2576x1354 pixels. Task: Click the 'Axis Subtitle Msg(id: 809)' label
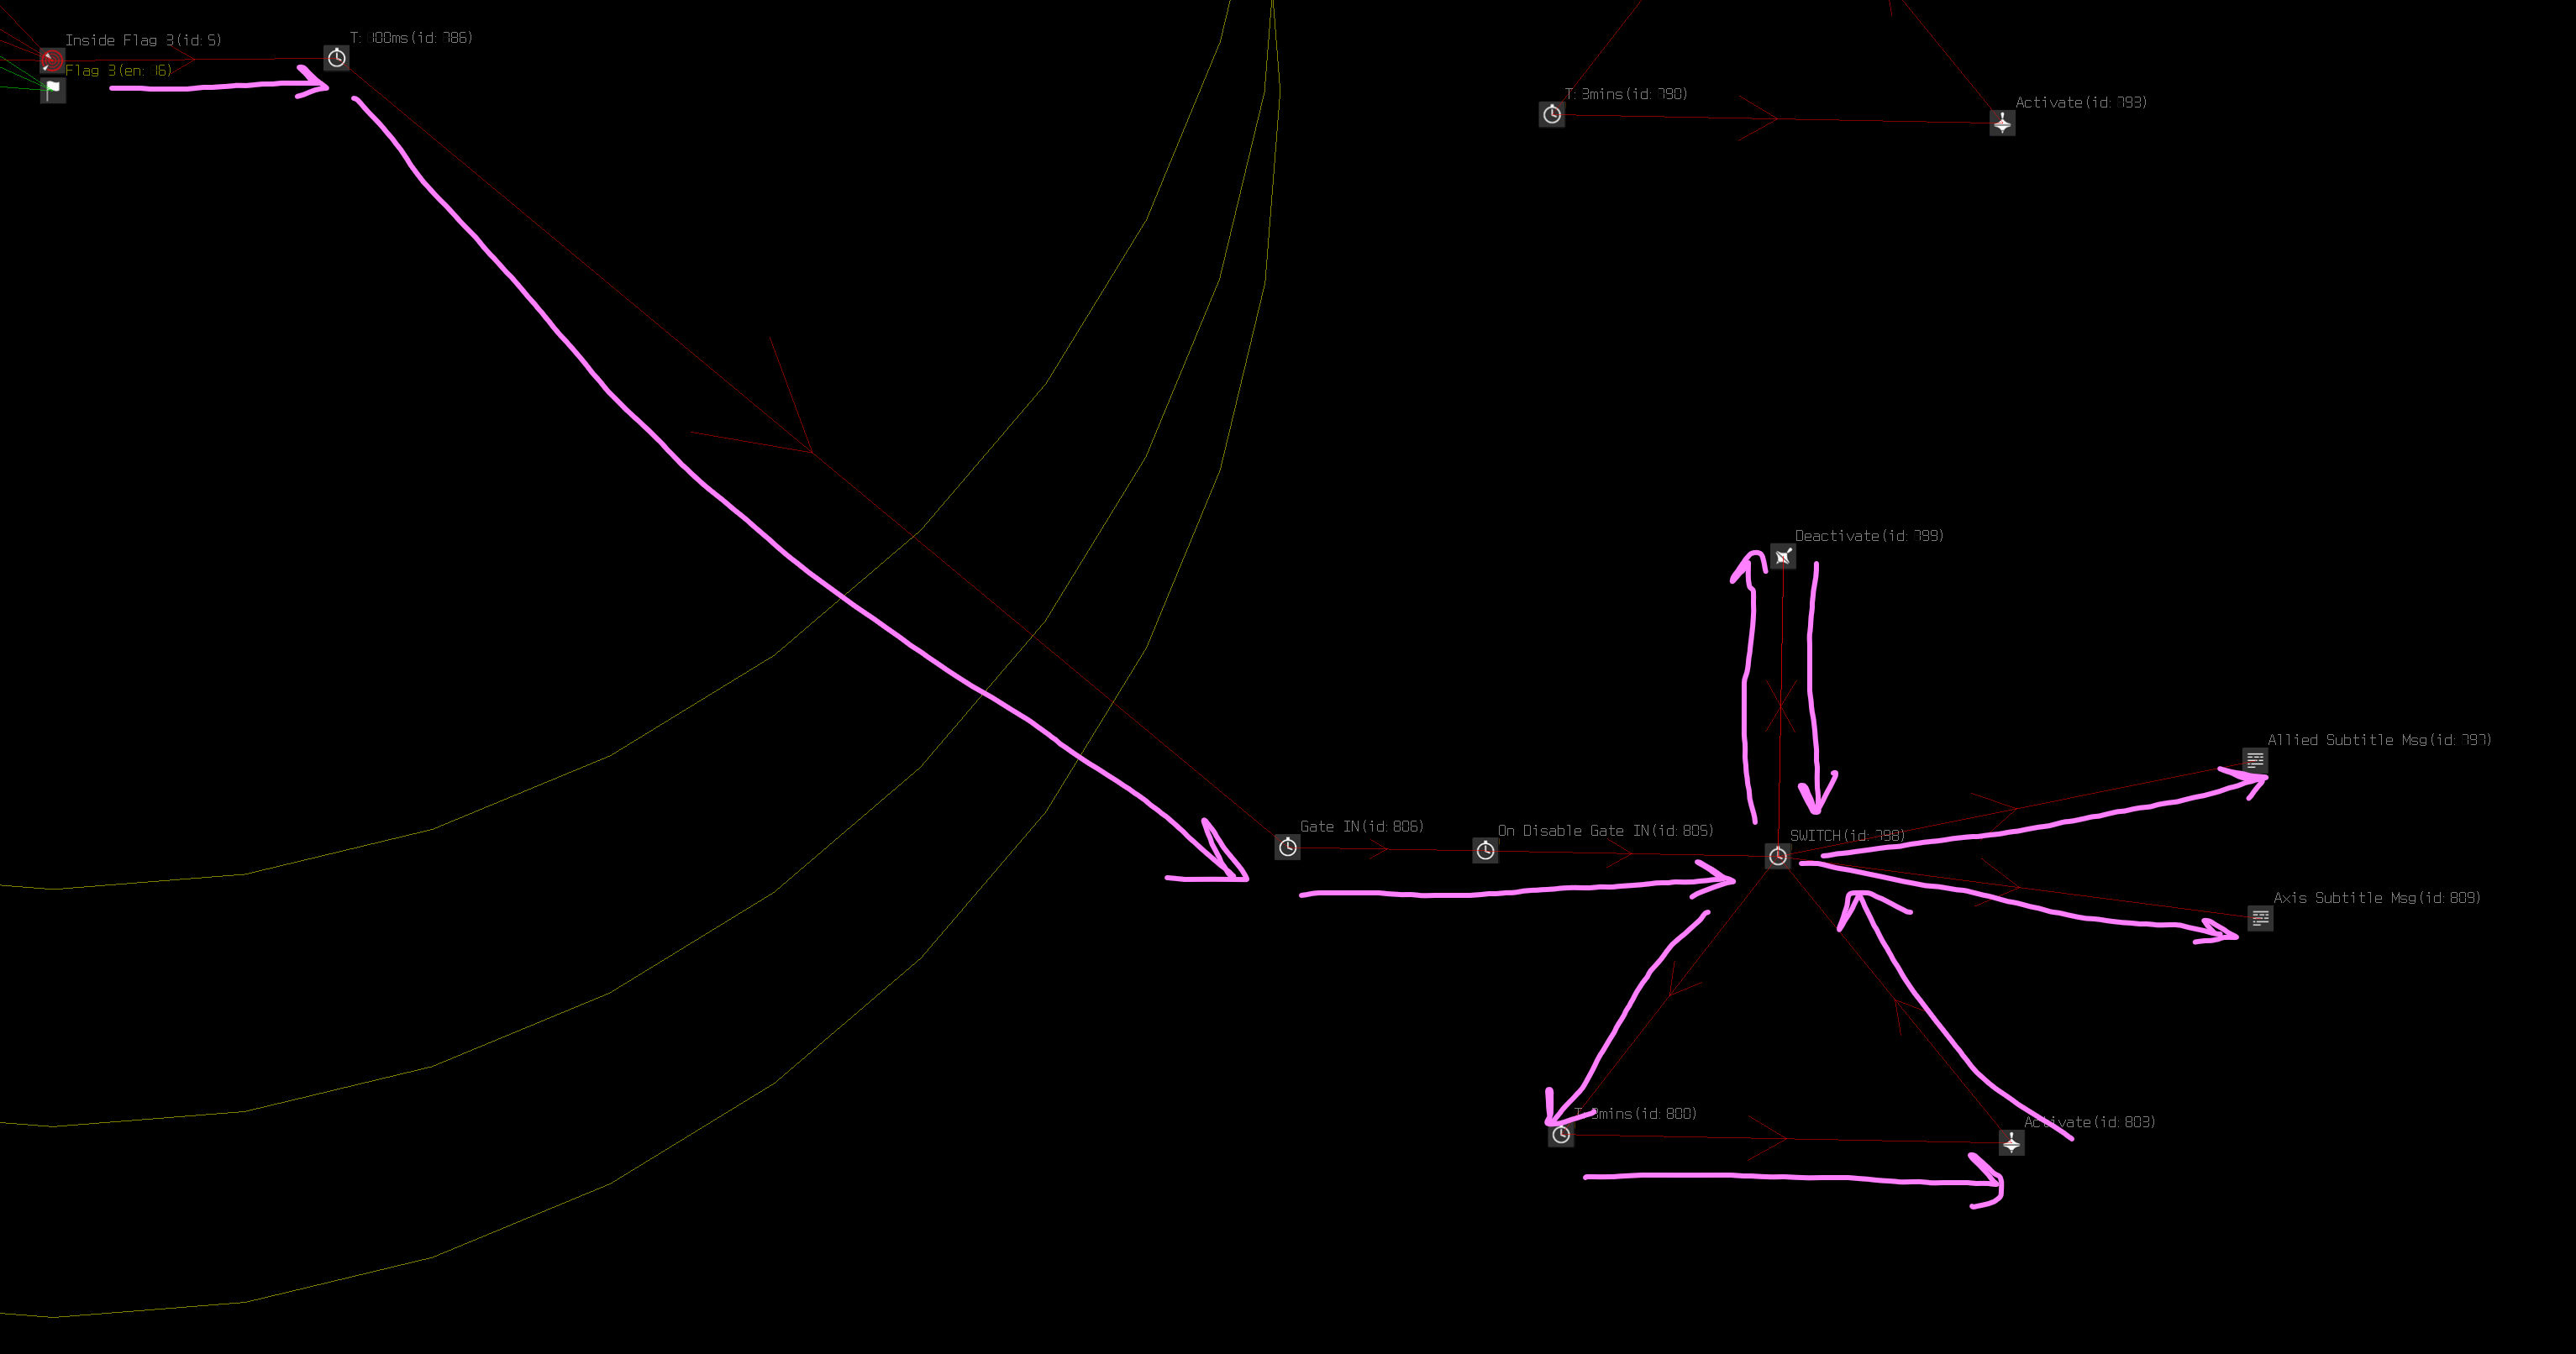pyautogui.click(x=2377, y=897)
